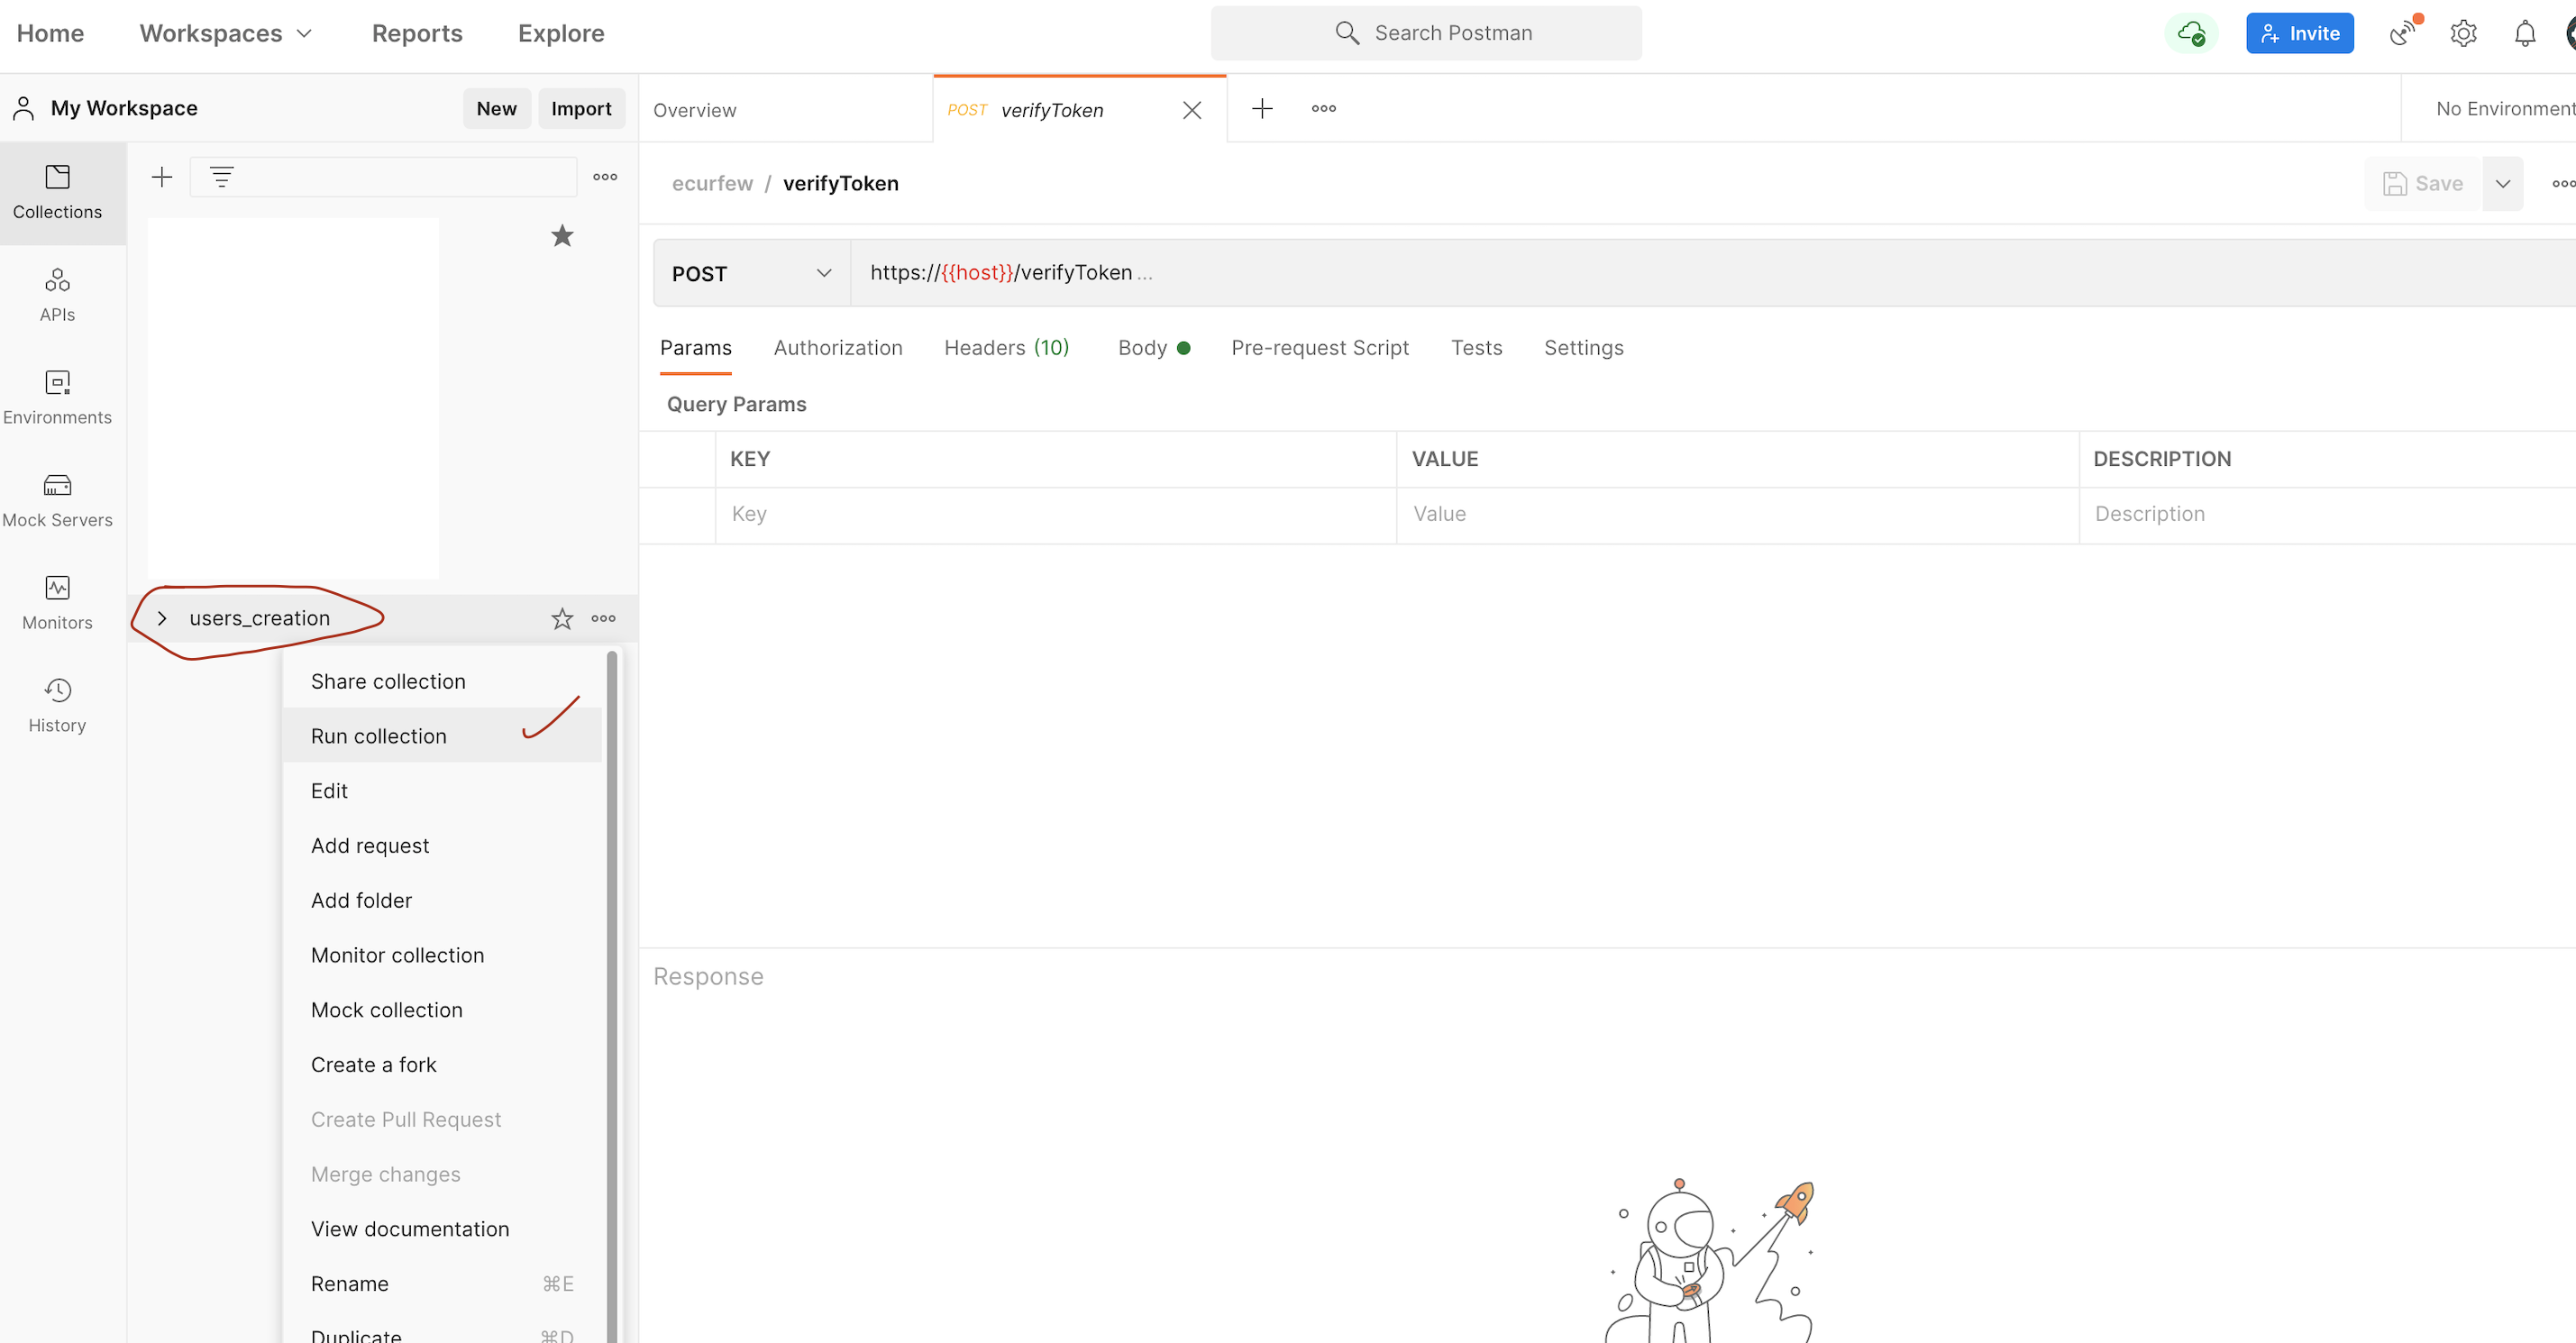Open the Save options dropdown arrow

pyautogui.click(x=2502, y=183)
